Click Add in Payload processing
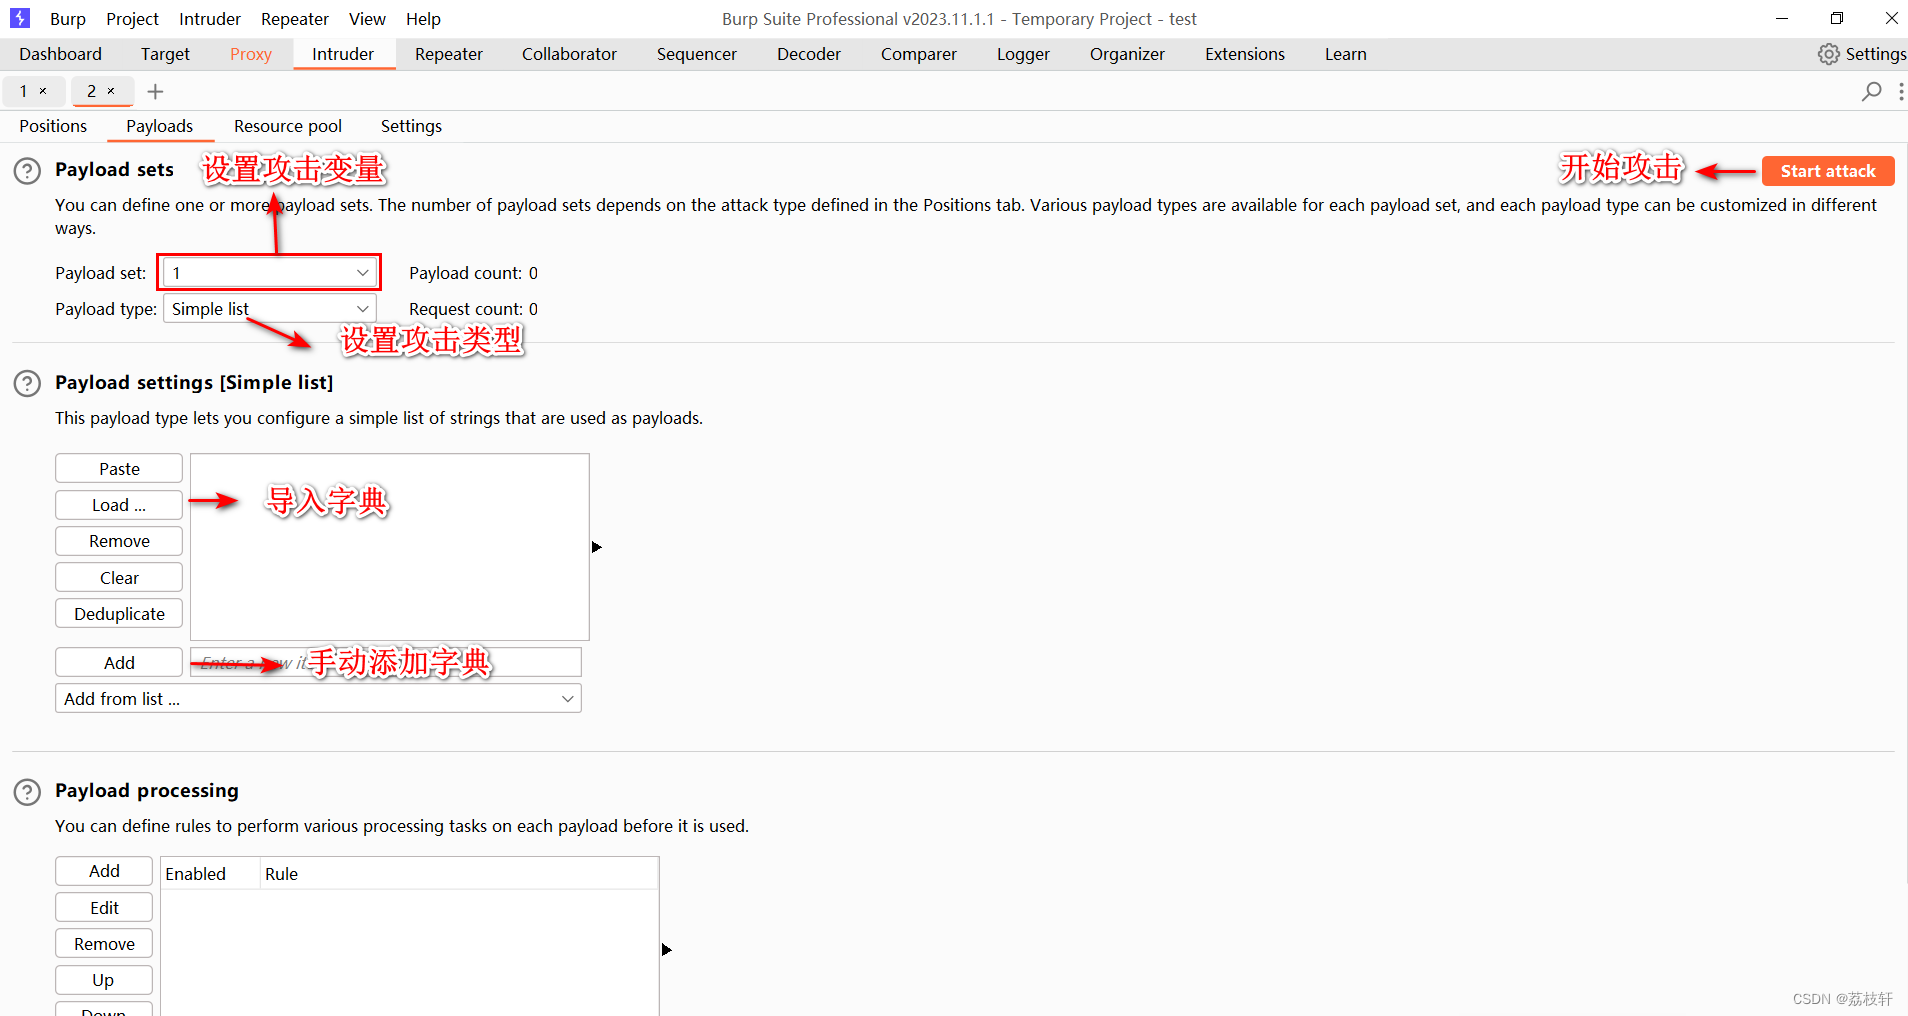This screenshot has width=1908, height=1016. point(104,871)
